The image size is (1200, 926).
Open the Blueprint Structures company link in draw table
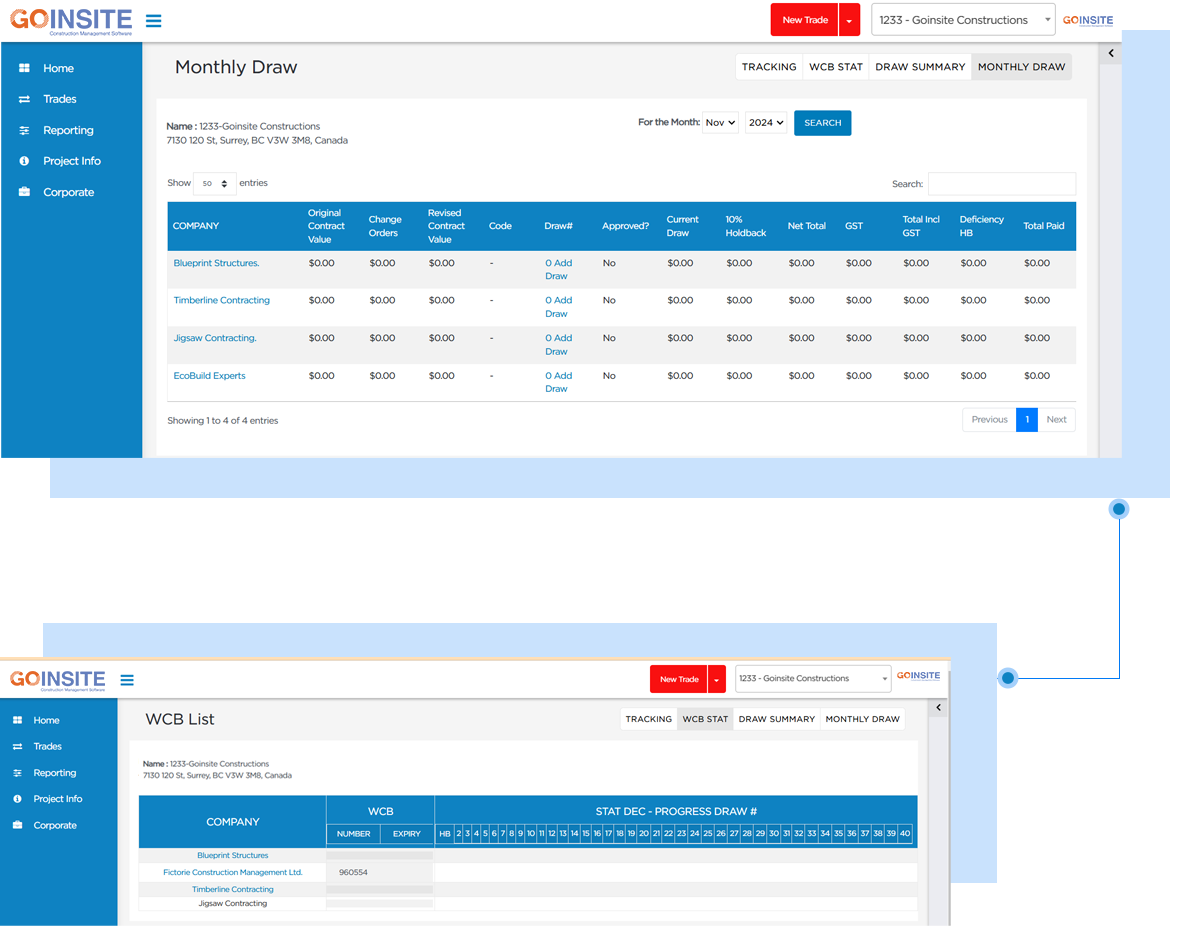coord(216,263)
